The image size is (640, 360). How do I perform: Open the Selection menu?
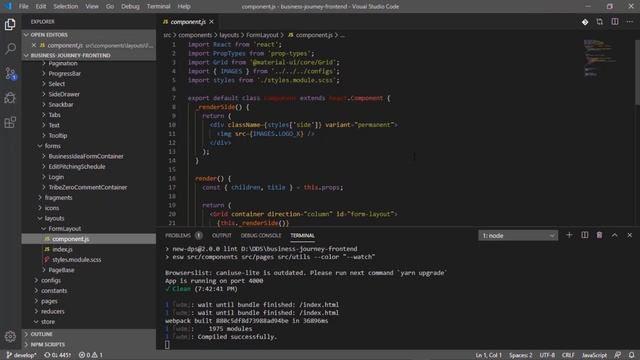point(65,6)
